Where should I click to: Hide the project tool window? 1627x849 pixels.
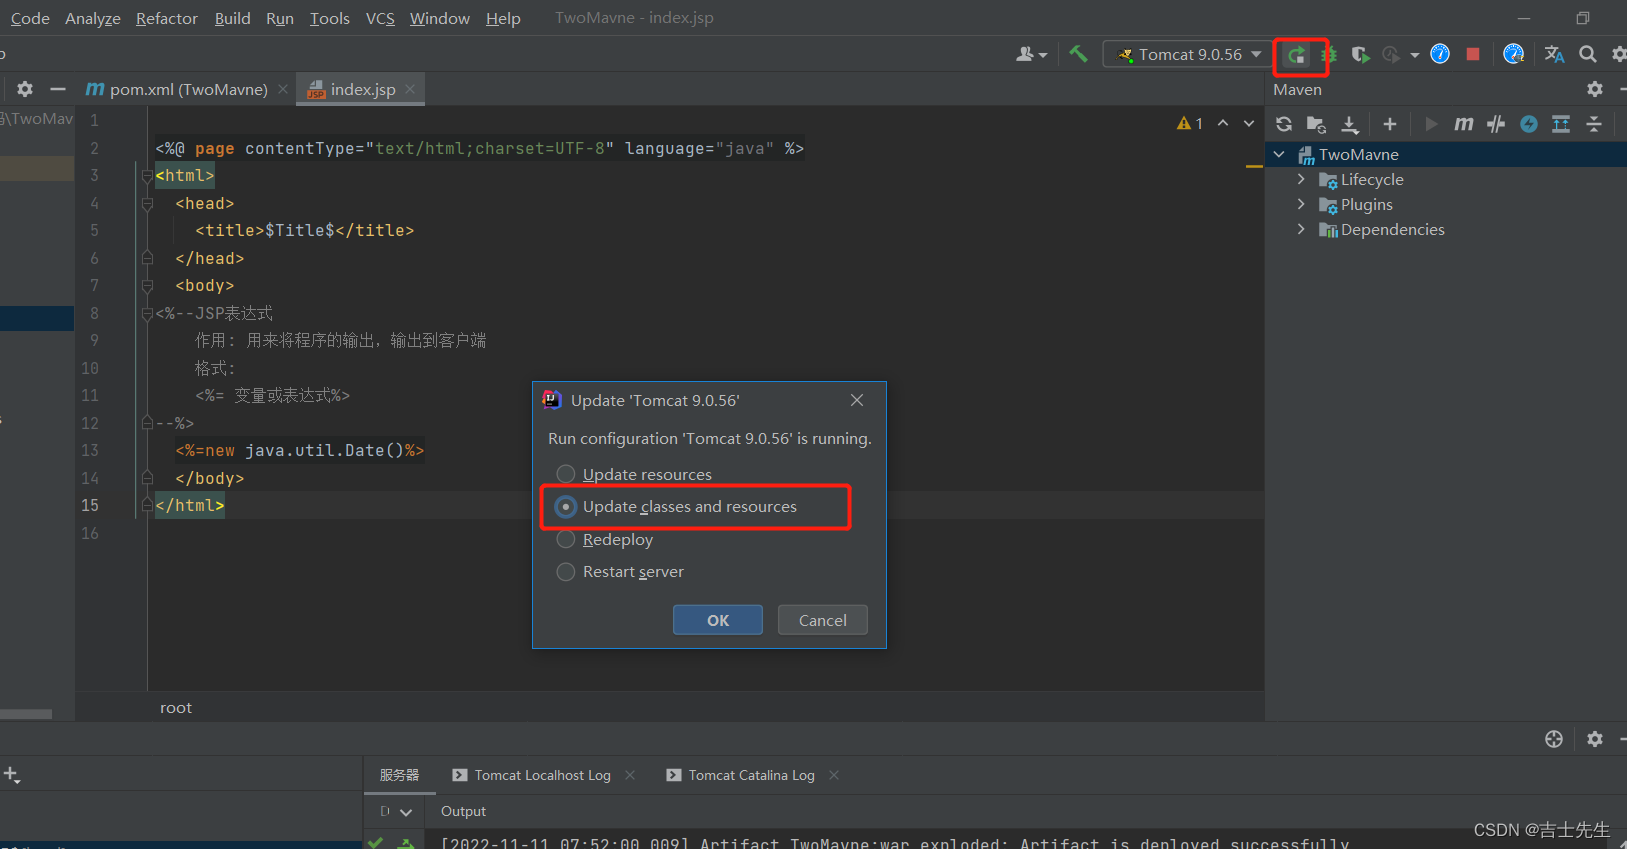tap(58, 89)
